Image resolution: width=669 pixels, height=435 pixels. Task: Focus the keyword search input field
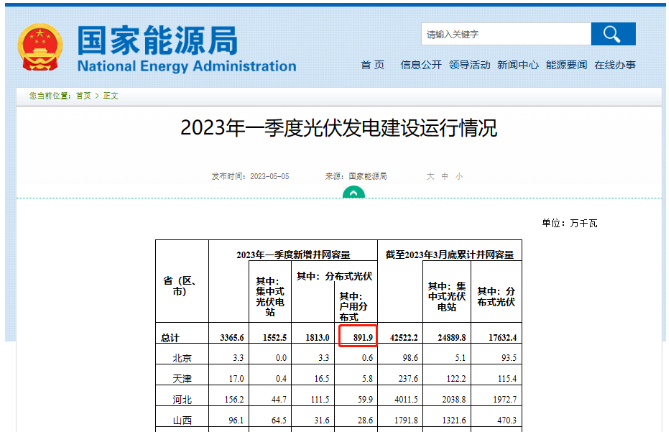[x=505, y=34]
